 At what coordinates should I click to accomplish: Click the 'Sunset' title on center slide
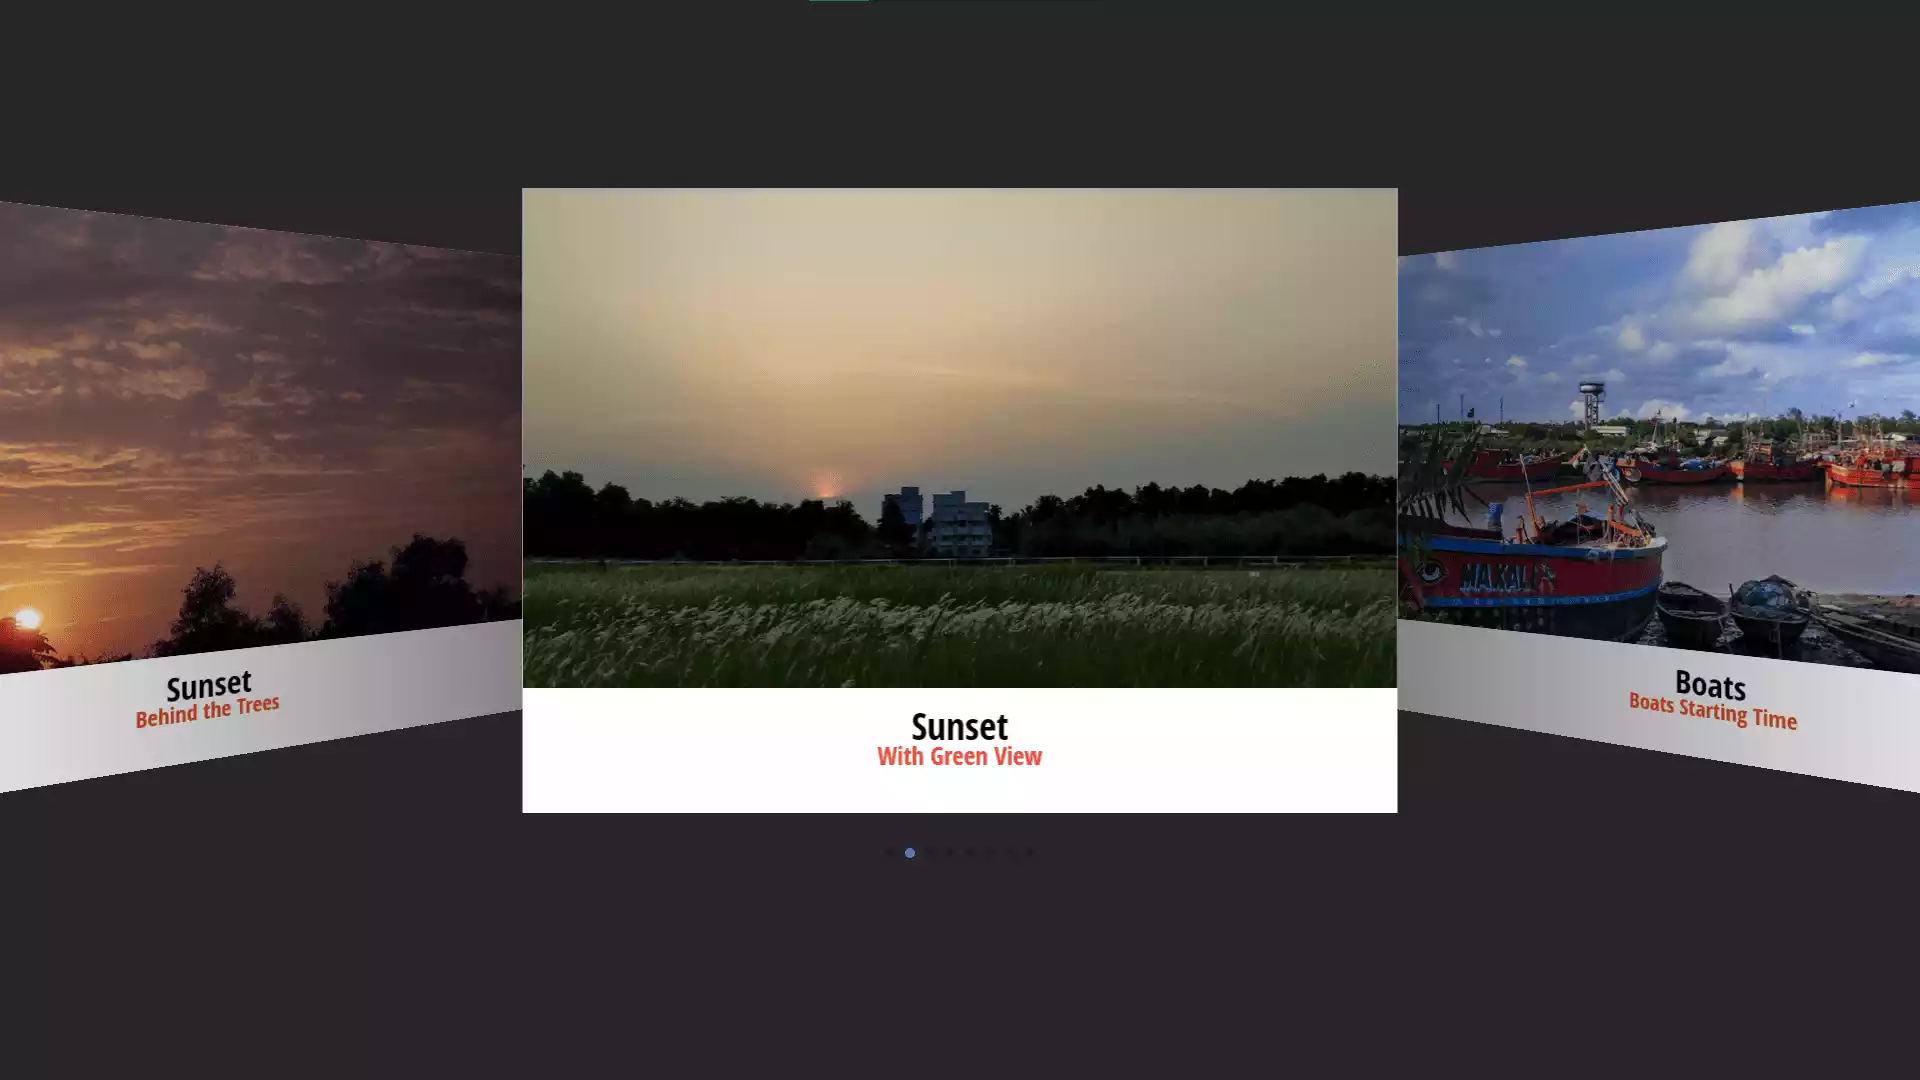click(x=959, y=727)
